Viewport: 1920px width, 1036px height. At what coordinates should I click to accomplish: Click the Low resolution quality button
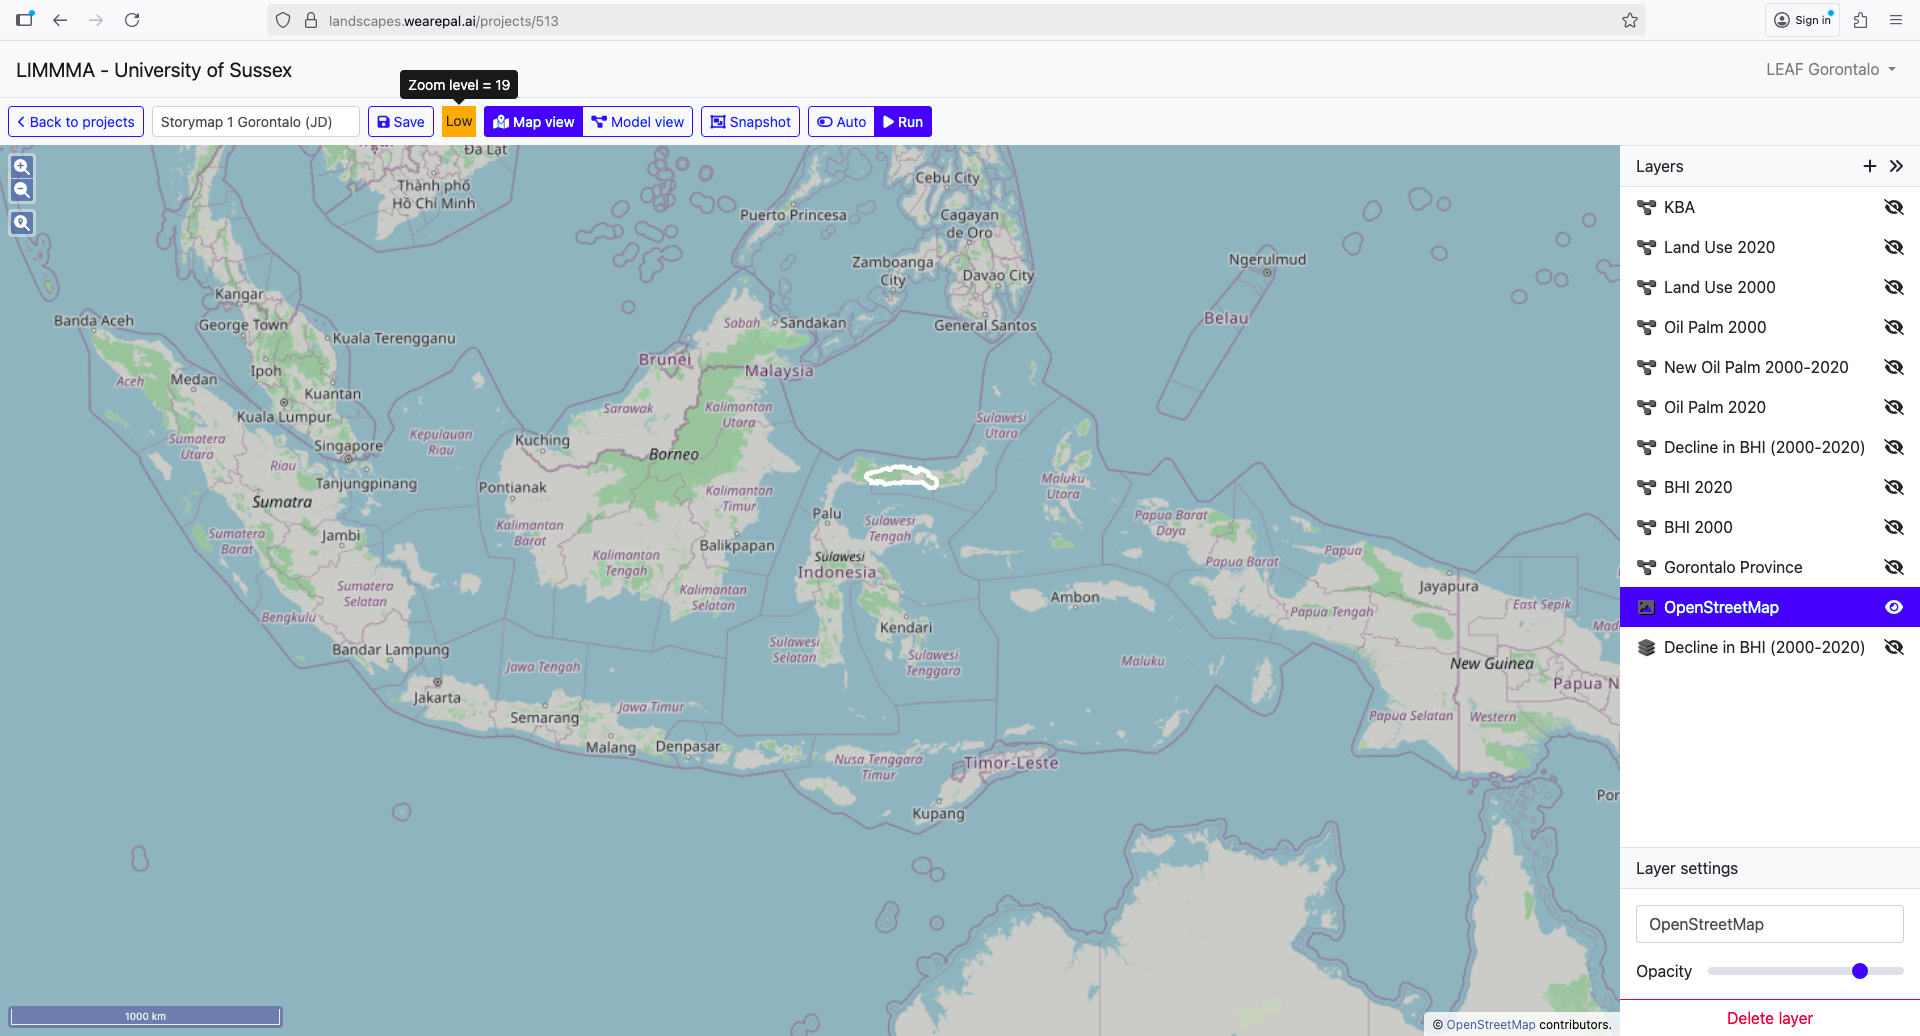(x=459, y=122)
